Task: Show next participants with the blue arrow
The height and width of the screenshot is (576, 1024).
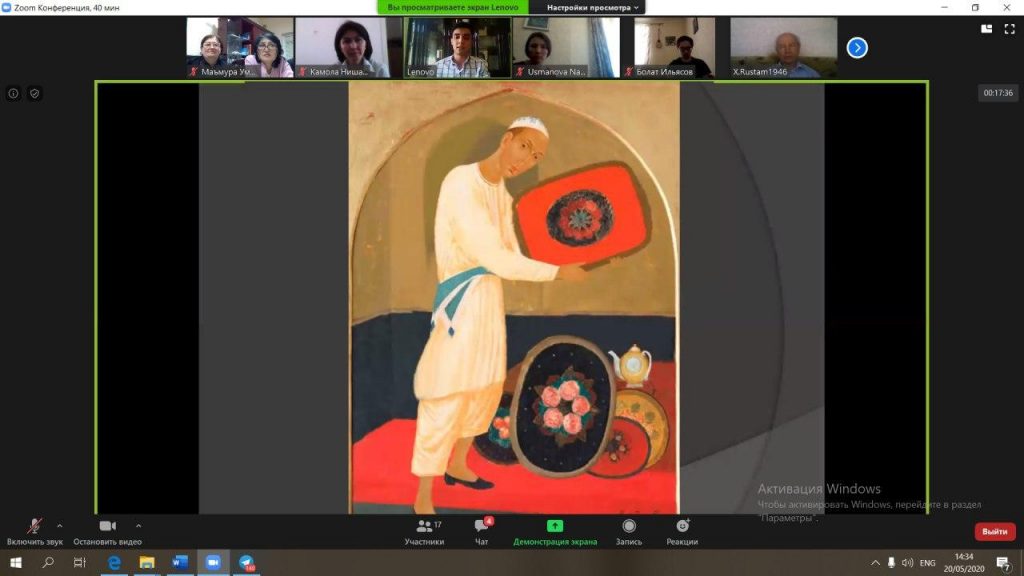Action: 857,47
